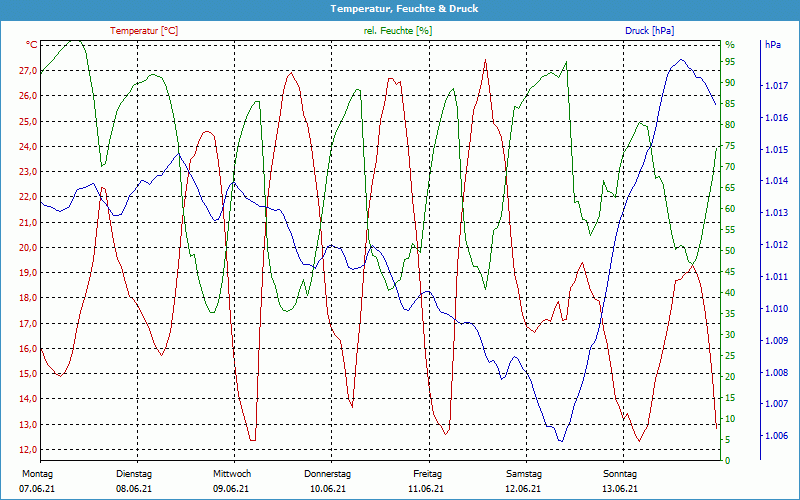Click the 55 humidity axis value
This screenshot has height=500, width=800.
(x=730, y=230)
